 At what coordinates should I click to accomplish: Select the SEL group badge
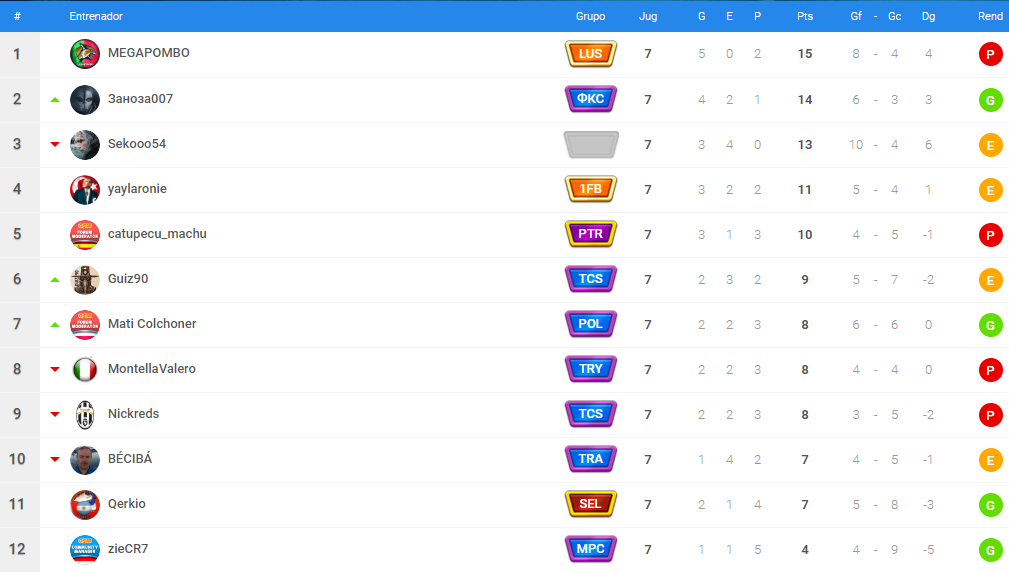pyautogui.click(x=591, y=504)
